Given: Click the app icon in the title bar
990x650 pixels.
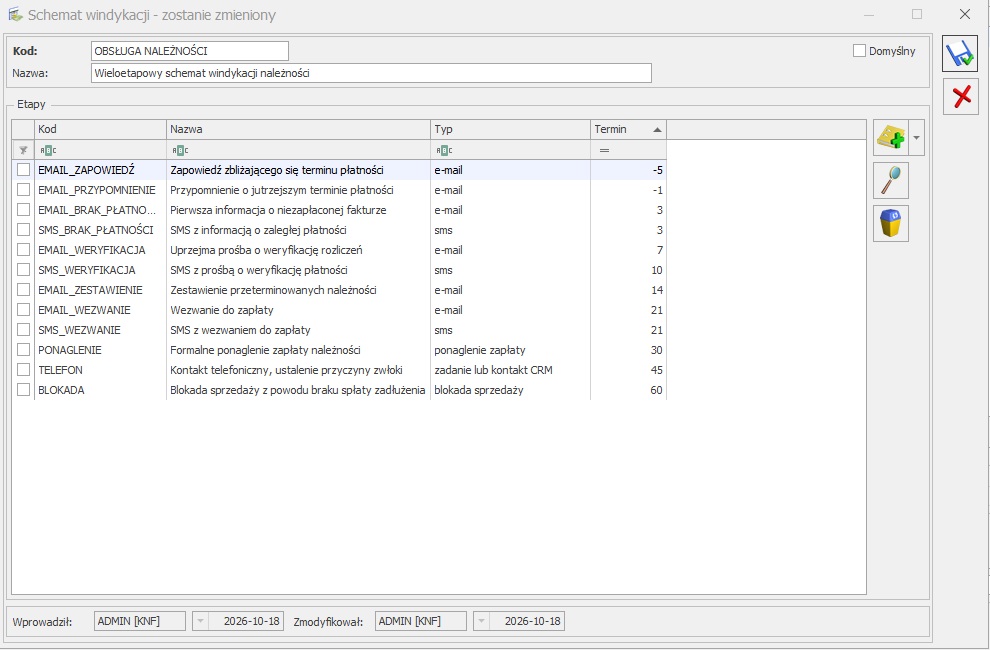Looking at the screenshot, I should pos(15,14).
